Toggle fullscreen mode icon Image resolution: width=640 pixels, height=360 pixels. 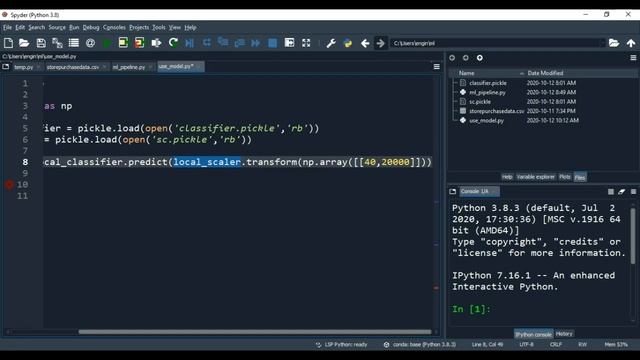pos(306,43)
